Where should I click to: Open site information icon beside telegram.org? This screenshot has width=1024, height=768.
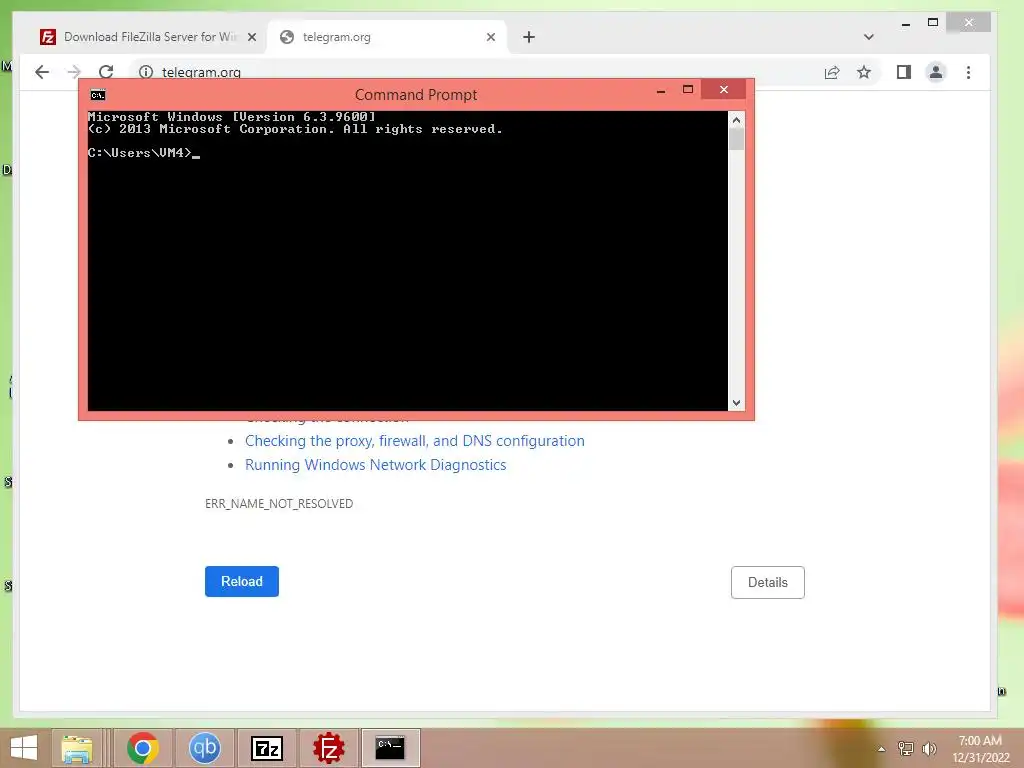point(146,72)
